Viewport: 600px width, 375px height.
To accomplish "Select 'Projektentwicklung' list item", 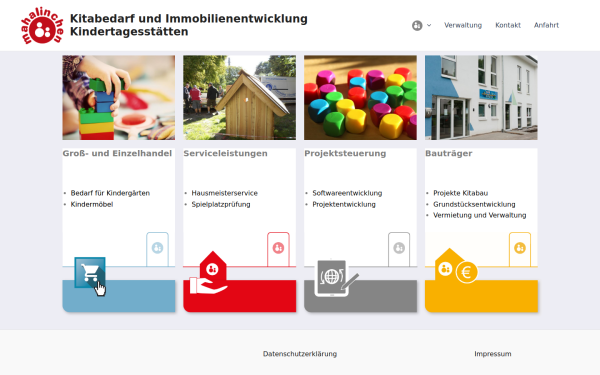I will click(x=344, y=204).
